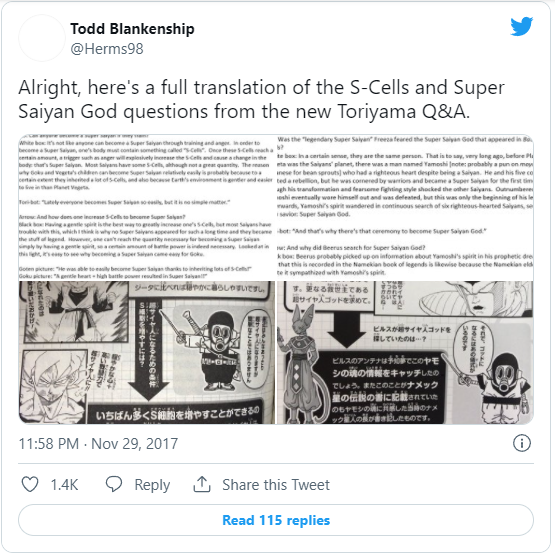Open the Todd Blankenship display name
The width and height of the screenshot is (555, 559).
133,29
